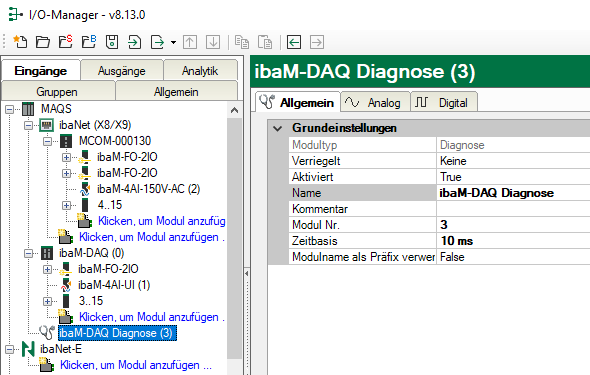Click the import arrow-into-page icon
Image resolution: width=590 pixels, height=375 pixels.
134,42
